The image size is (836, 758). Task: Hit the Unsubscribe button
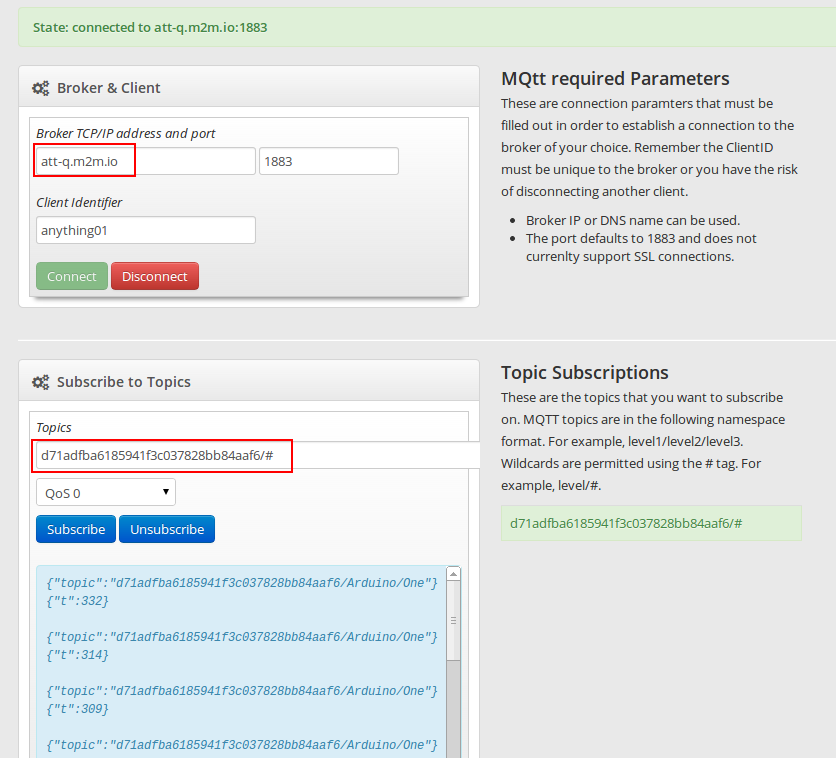[167, 529]
